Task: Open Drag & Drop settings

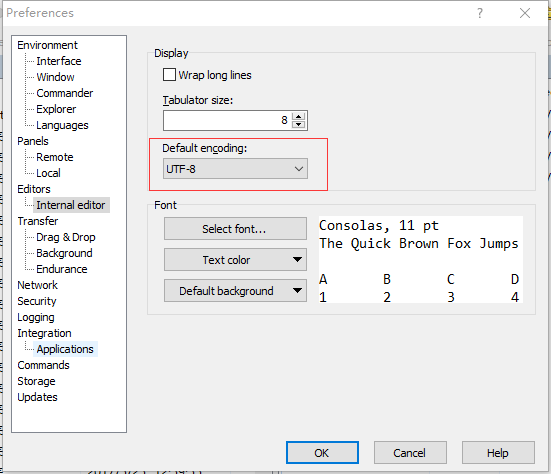Action: click(x=66, y=237)
